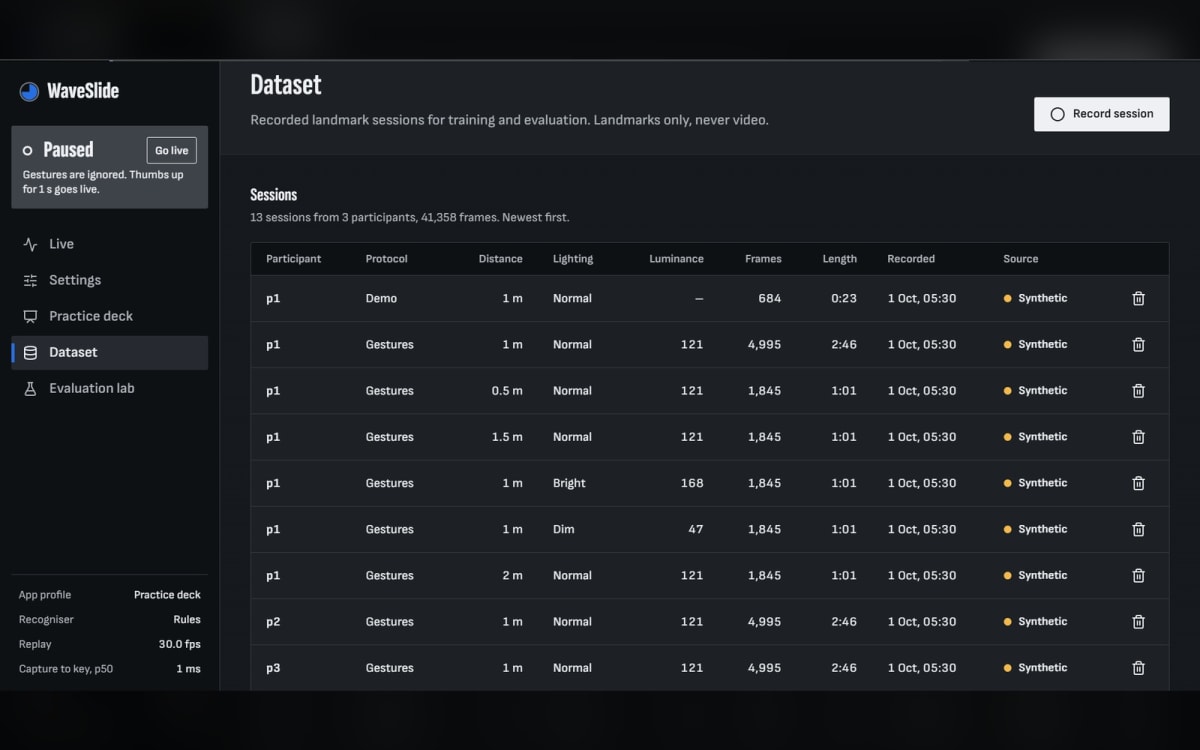Delete participant p2's Gestures session

click(1138, 622)
